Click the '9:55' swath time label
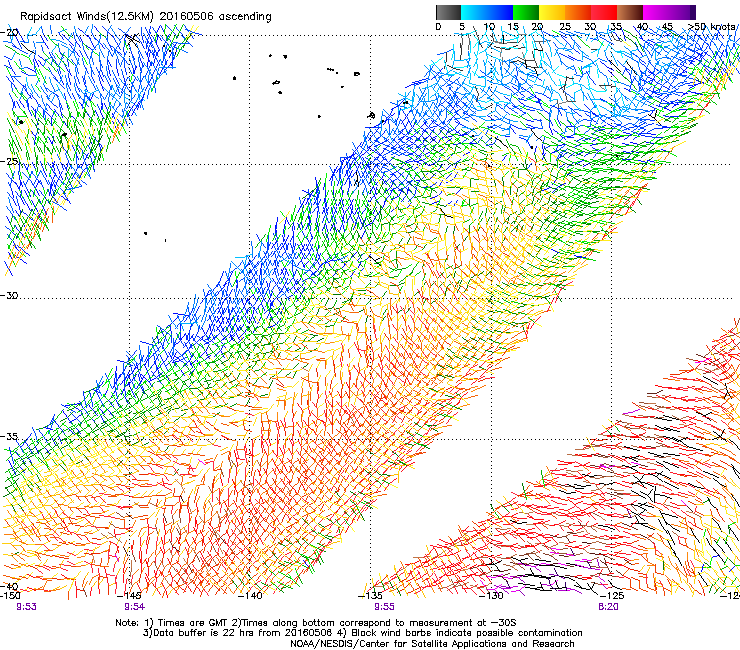Image resolution: width=740 pixels, height=650 pixels. pyautogui.click(x=384, y=607)
